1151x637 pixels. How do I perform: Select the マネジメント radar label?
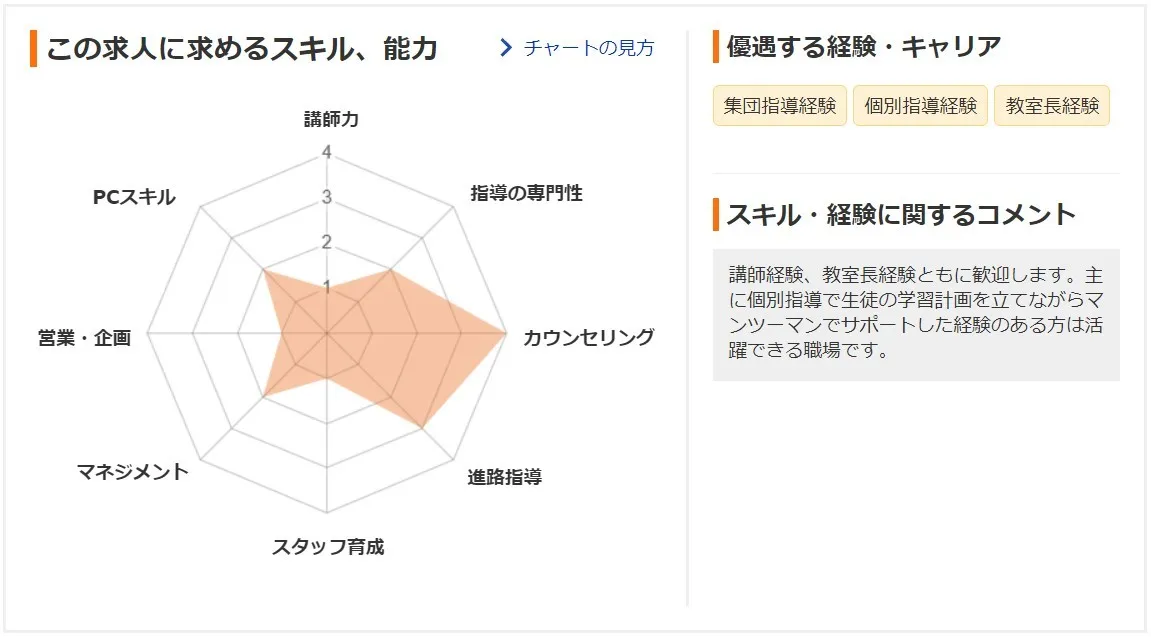[132, 471]
